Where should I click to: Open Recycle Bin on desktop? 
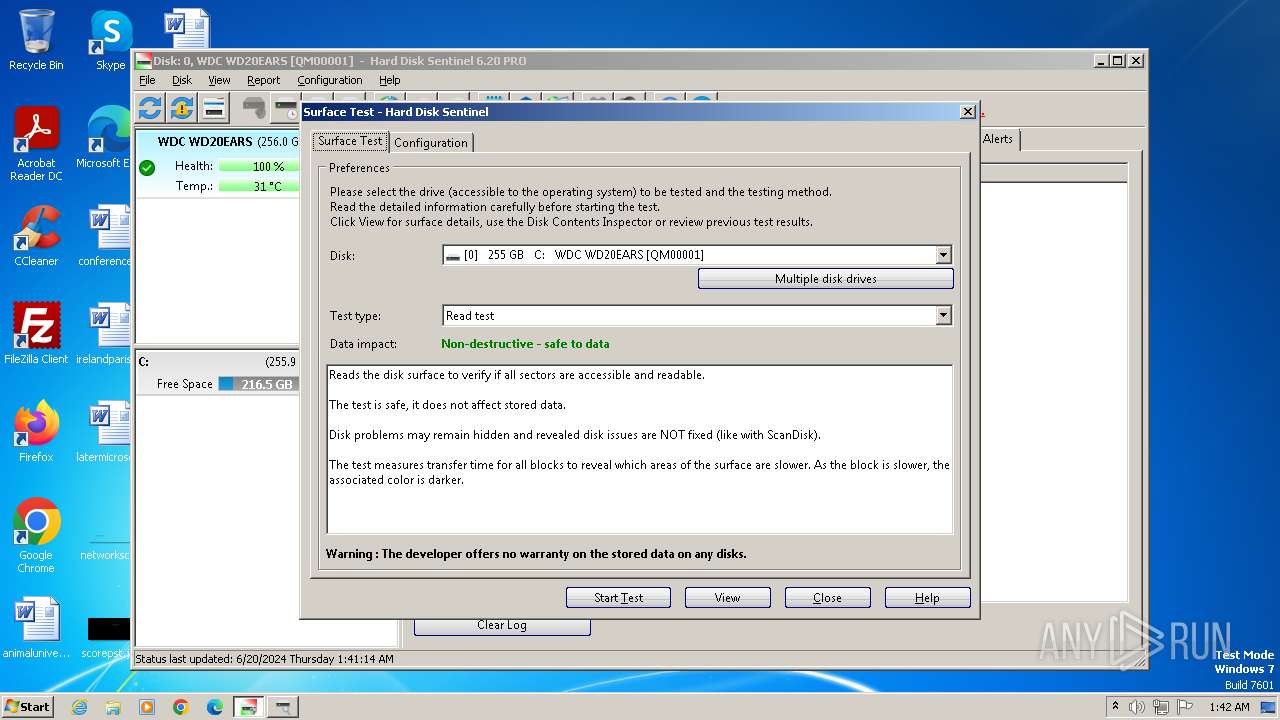pyautogui.click(x=36, y=40)
